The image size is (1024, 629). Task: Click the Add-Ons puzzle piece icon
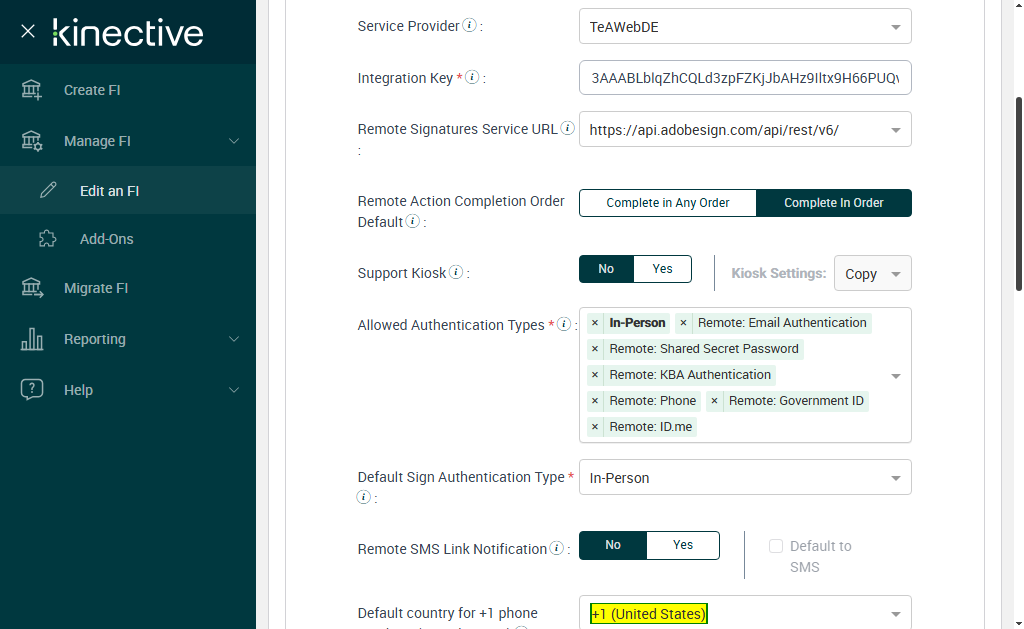pyautogui.click(x=47, y=239)
